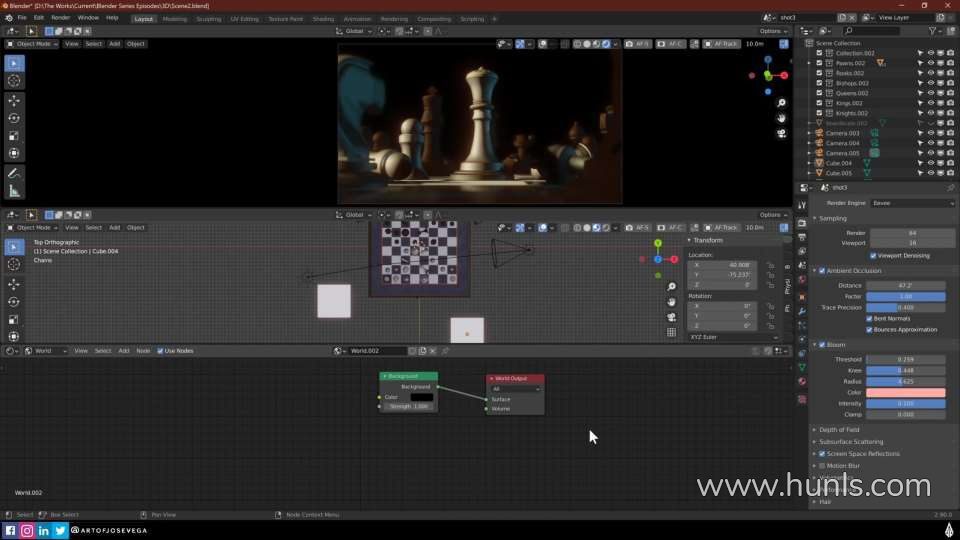Image resolution: width=960 pixels, height=540 pixels.
Task: Open View Layer properties tab icon
Action: [x=802, y=251]
